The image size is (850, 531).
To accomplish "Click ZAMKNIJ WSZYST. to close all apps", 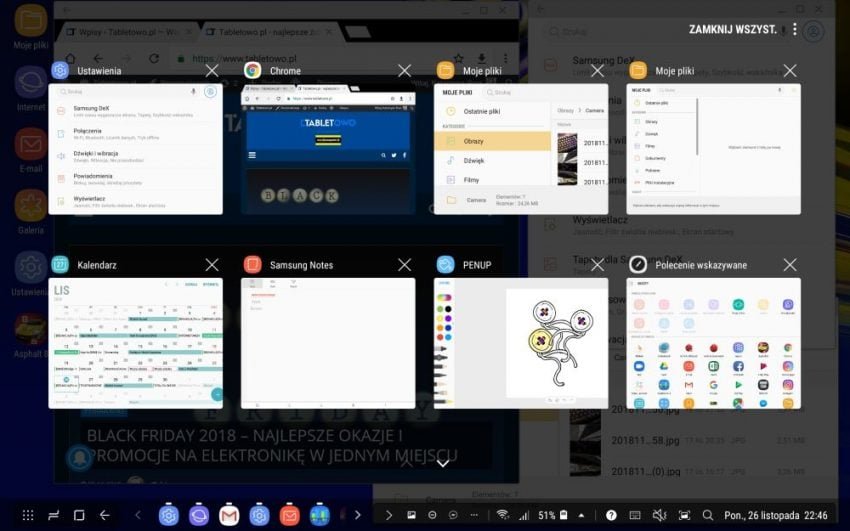I will 732,29.
